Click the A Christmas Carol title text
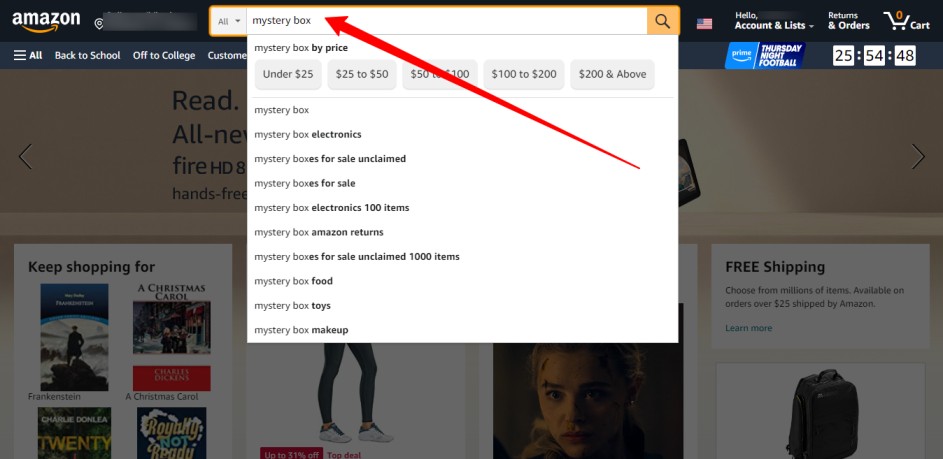943x459 pixels. (x=162, y=396)
